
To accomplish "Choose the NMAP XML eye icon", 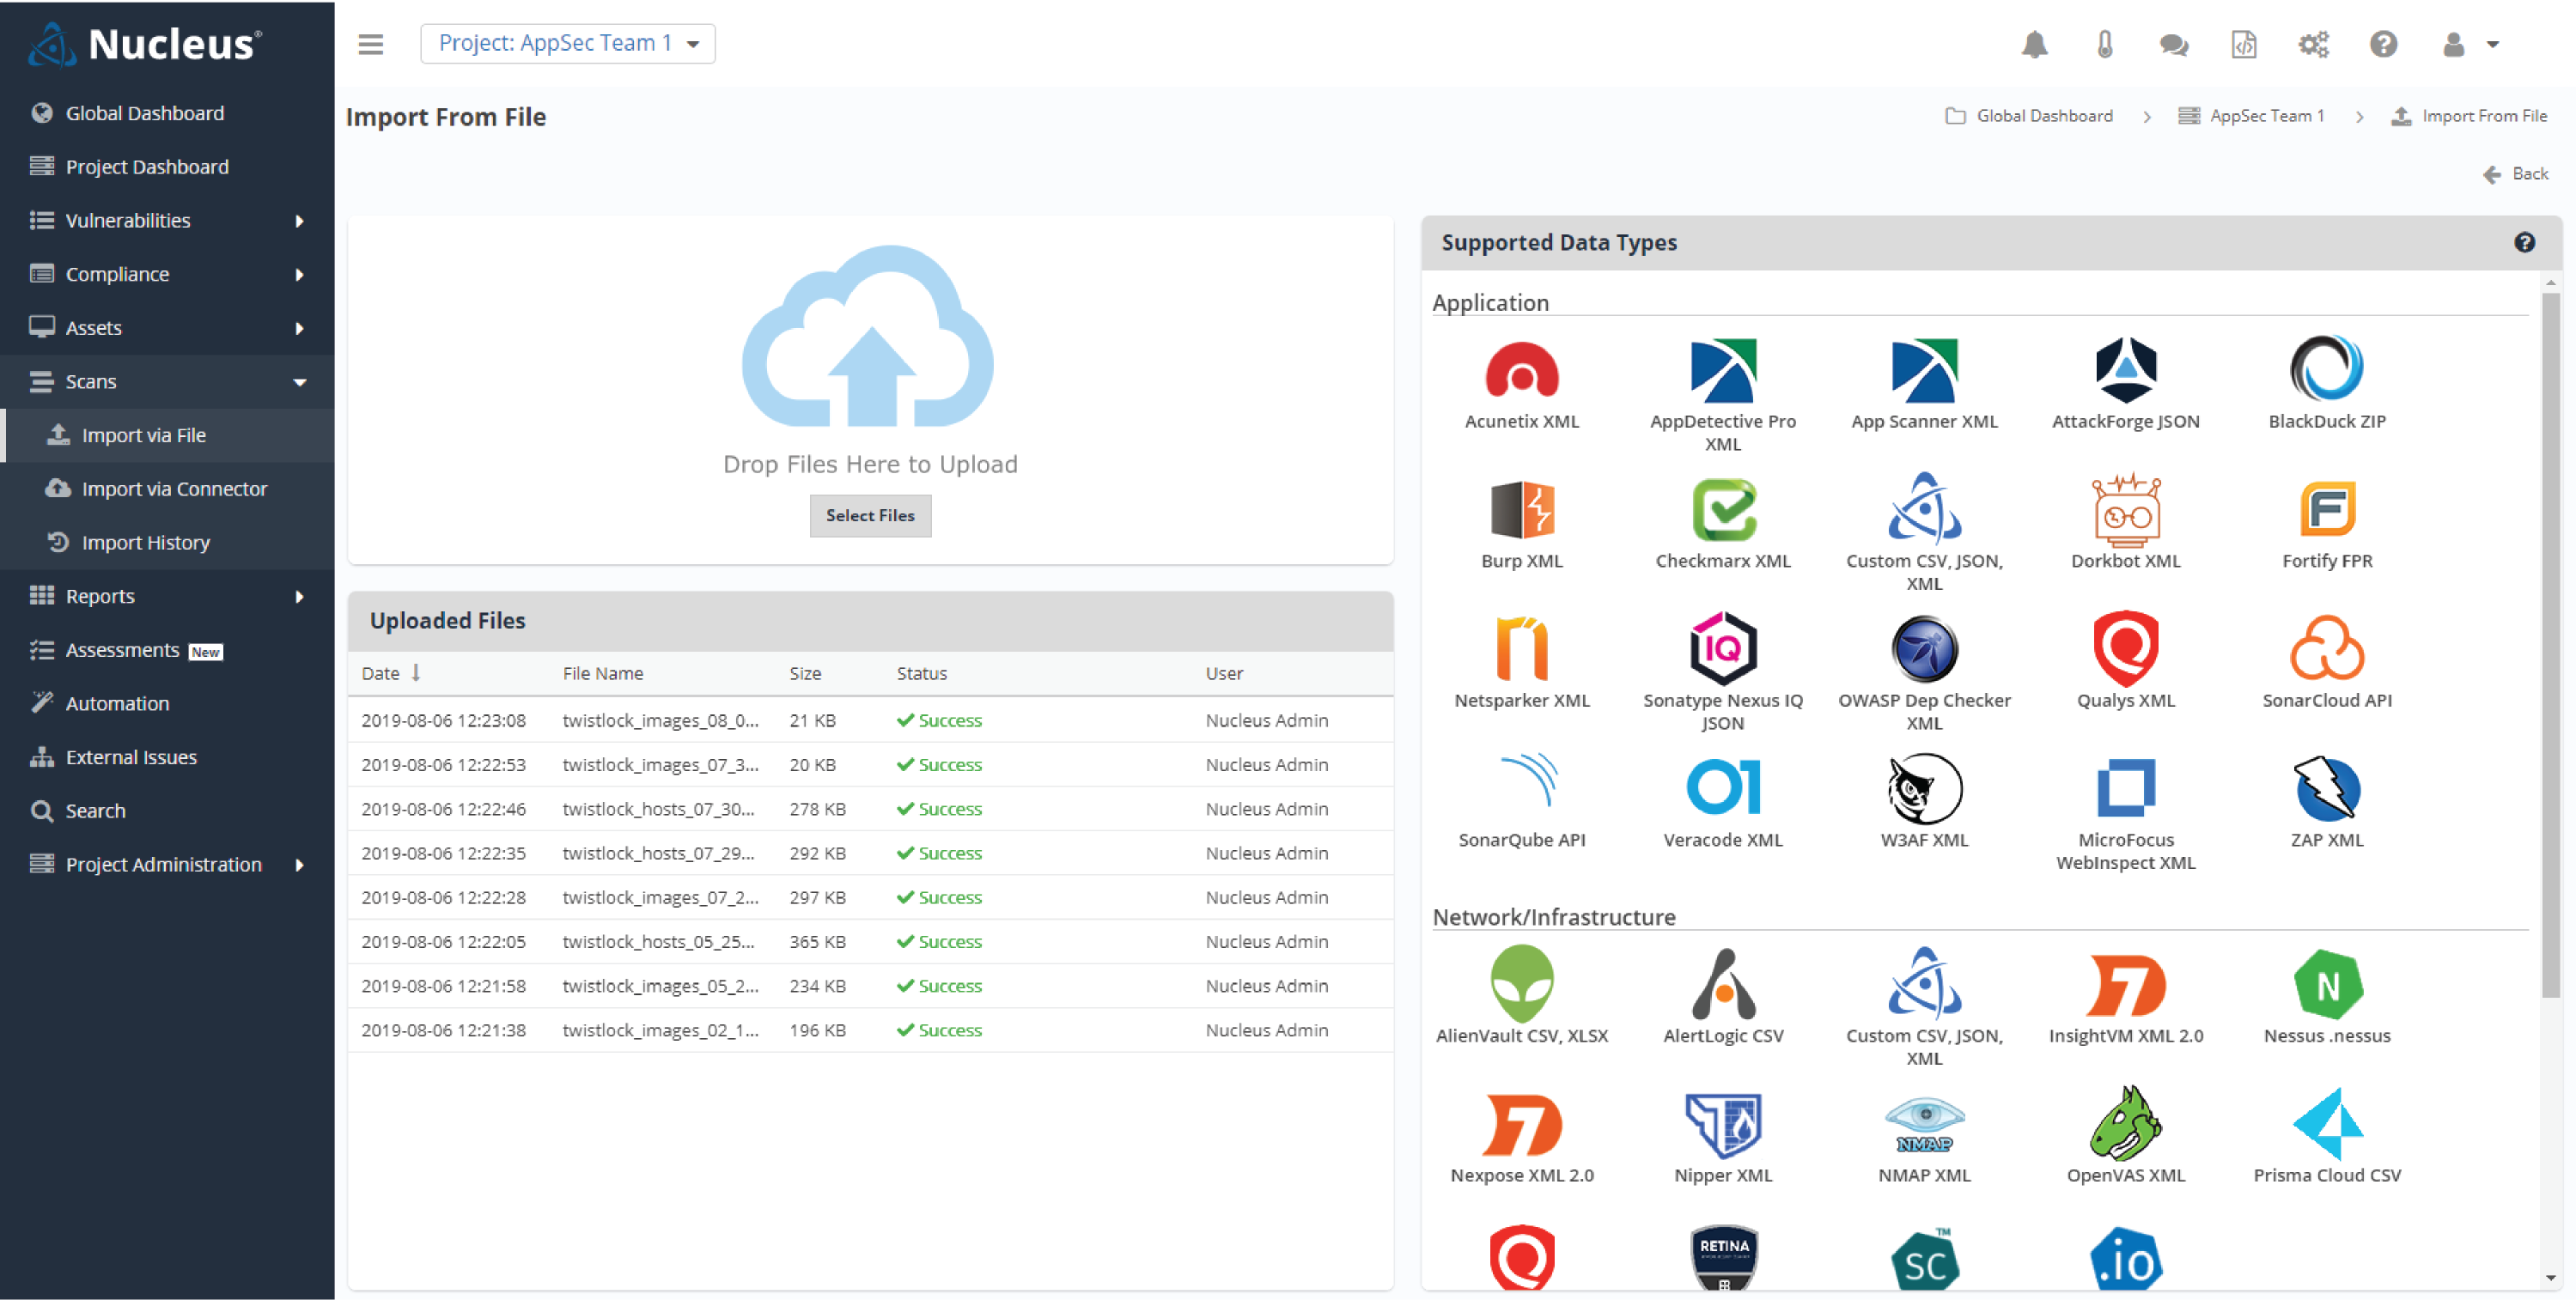I will 1923,1124.
